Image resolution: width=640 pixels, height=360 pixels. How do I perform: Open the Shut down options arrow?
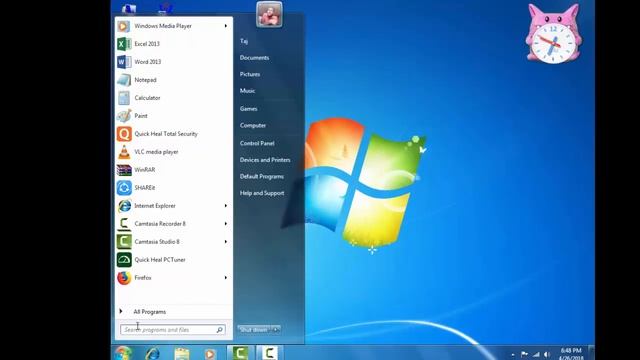pos(276,329)
